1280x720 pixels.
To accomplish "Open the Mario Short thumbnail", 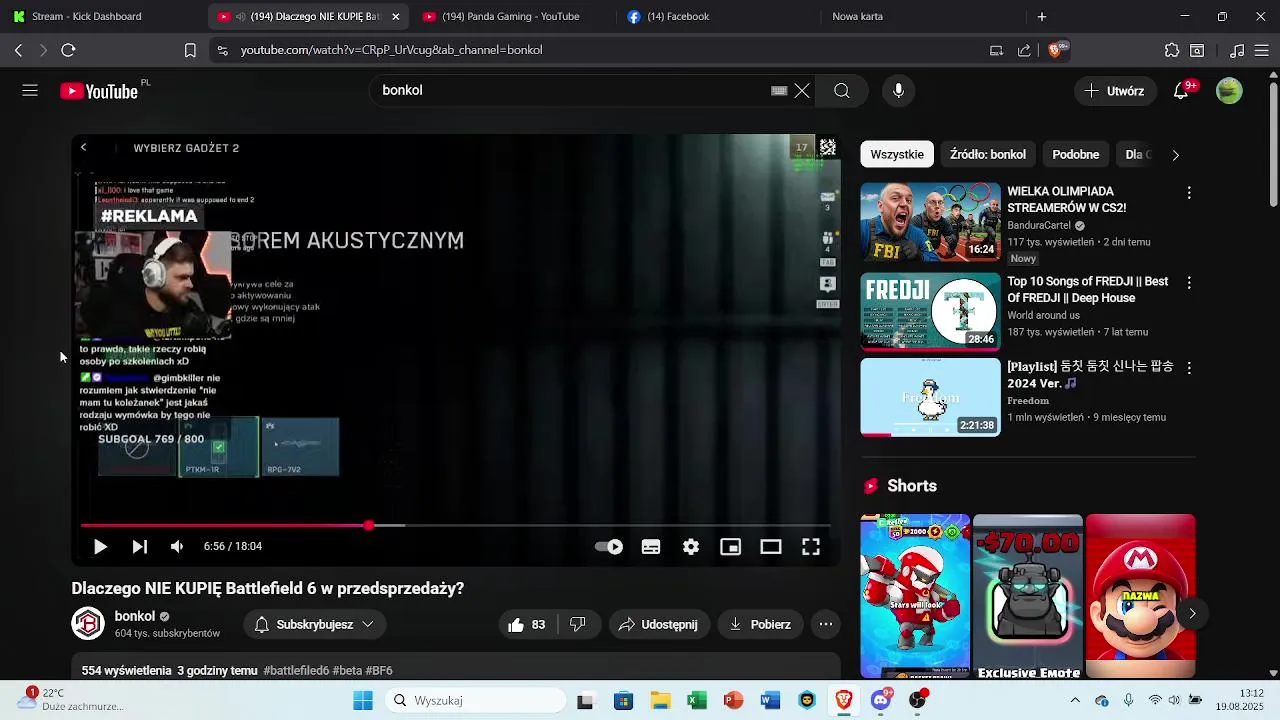I will coord(1141,597).
